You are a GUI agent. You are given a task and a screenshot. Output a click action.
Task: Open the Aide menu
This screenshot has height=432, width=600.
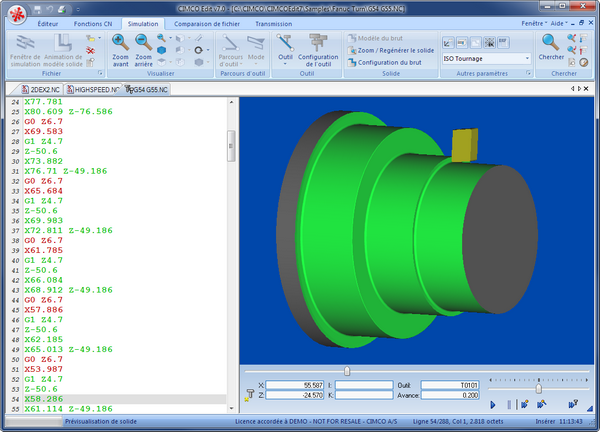pyautogui.click(x=559, y=23)
